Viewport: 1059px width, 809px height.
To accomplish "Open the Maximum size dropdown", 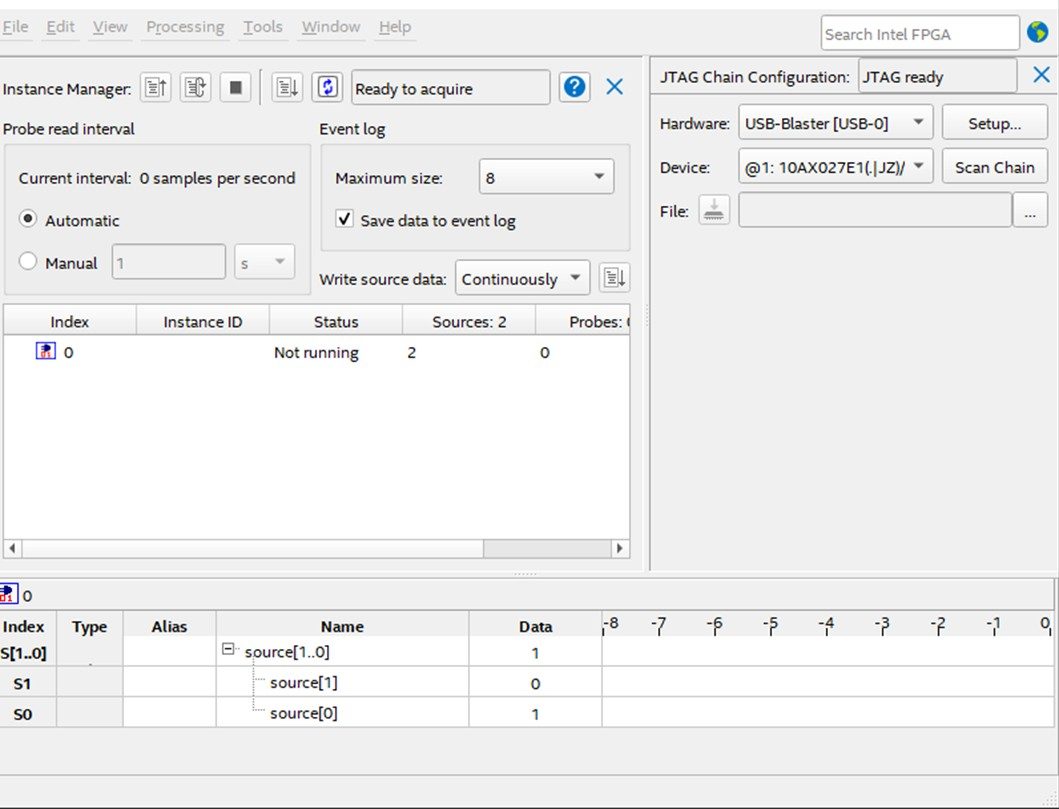I will click(x=546, y=178).
